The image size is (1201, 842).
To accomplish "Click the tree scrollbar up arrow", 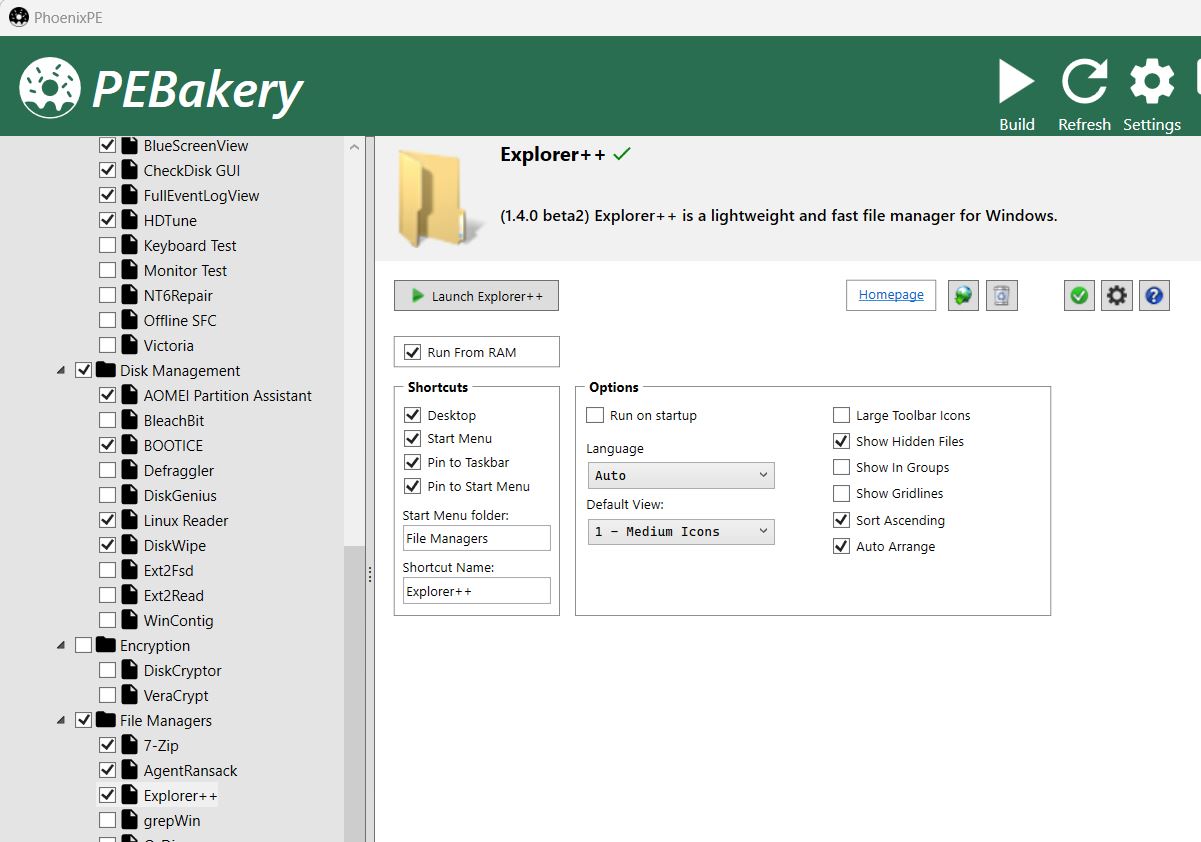I will (x=354, y=147).
